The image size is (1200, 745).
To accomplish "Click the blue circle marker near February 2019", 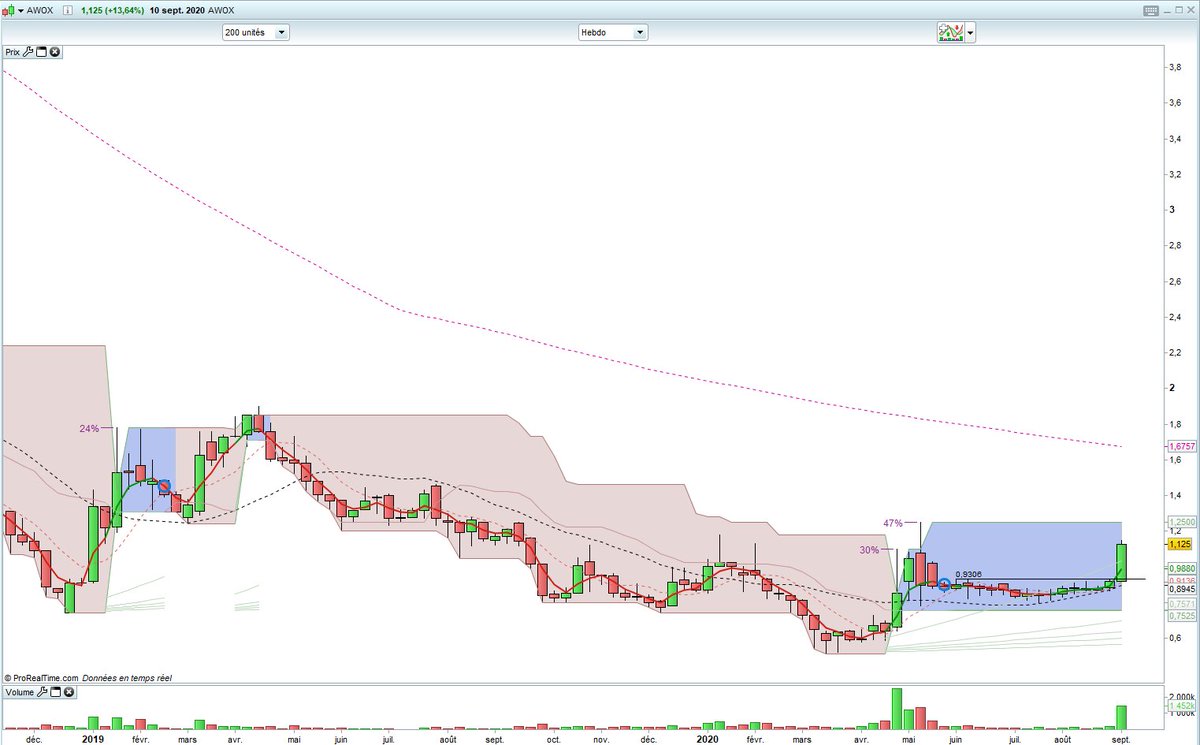I will [164, 486].
